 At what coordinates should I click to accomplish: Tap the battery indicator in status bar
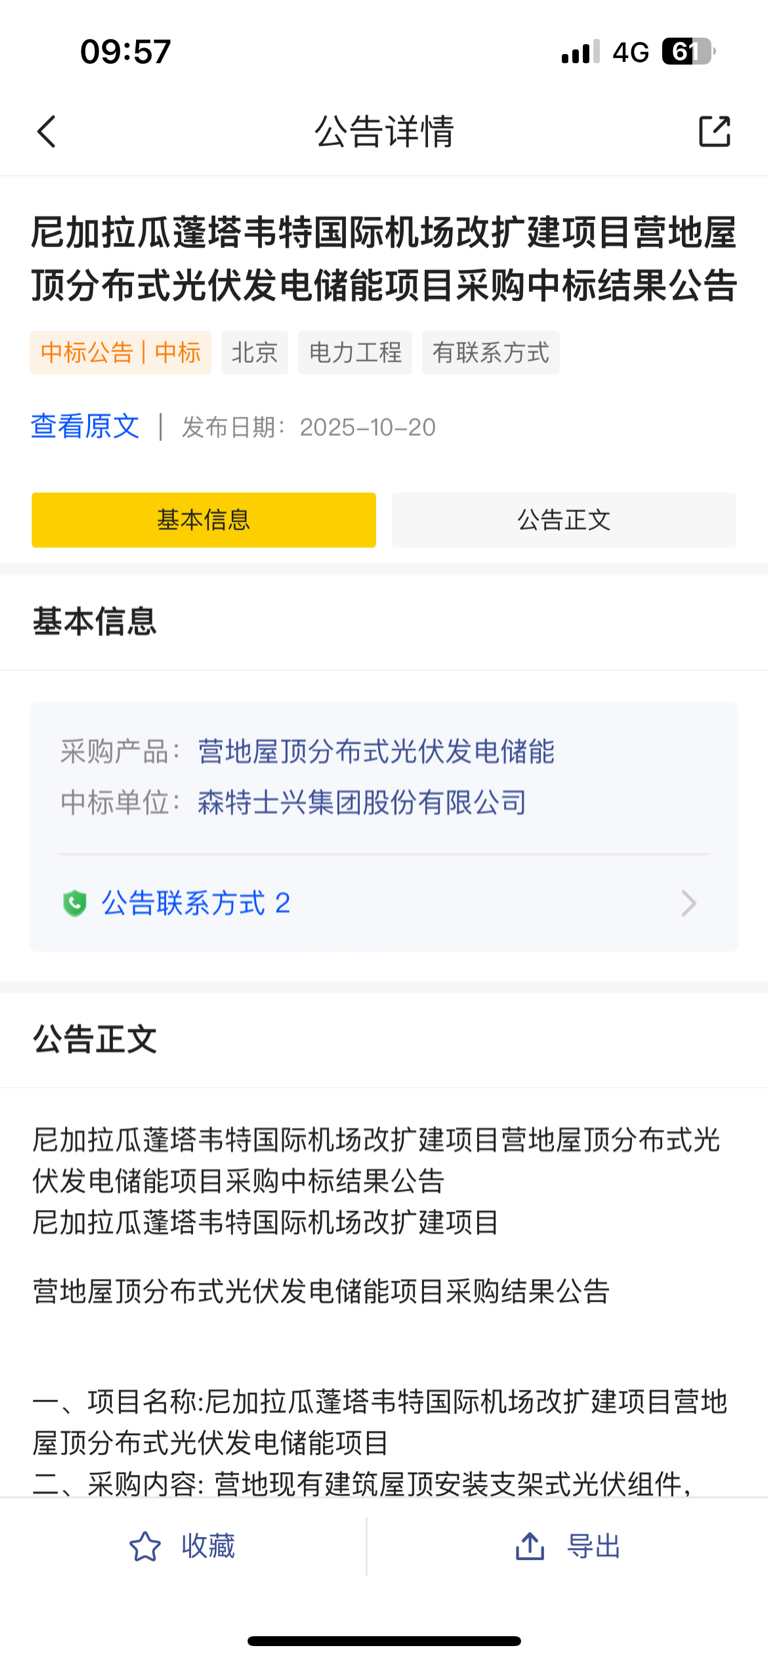tap(687, 51)
